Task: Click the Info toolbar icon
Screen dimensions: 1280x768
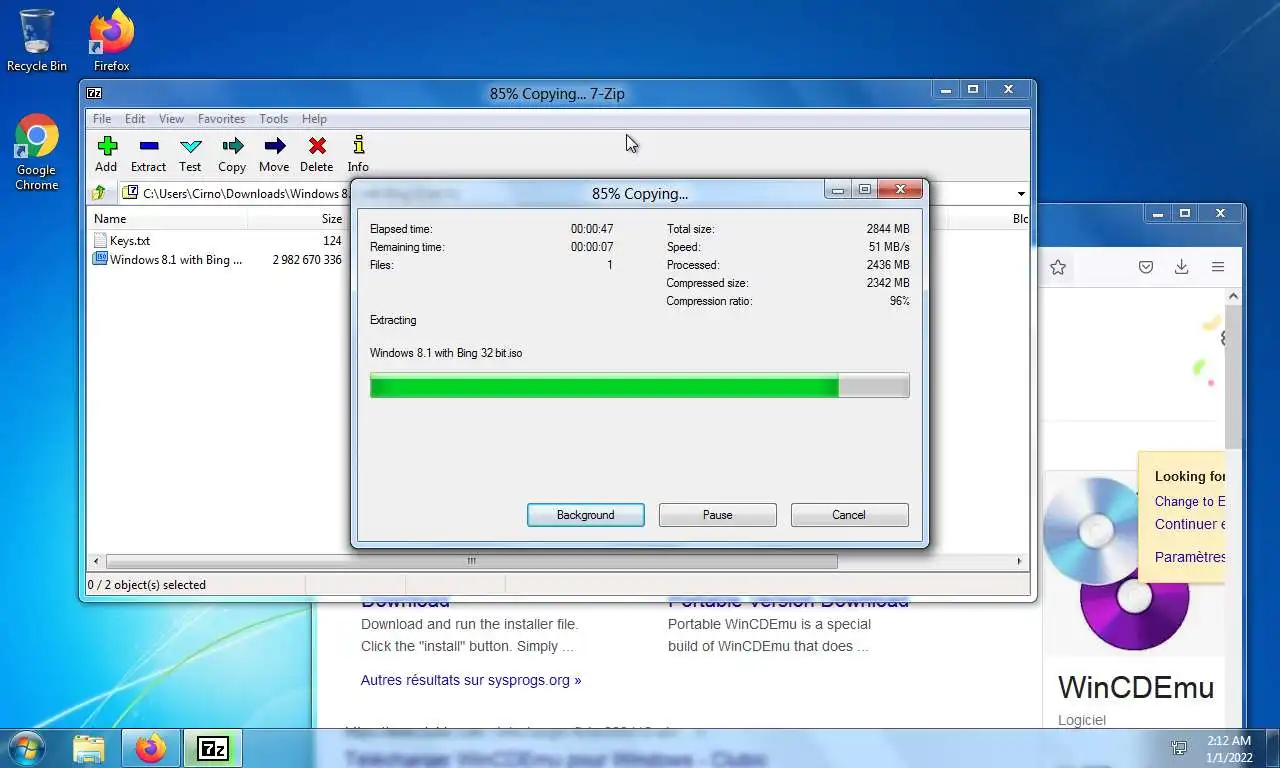Action: (358, 154)
